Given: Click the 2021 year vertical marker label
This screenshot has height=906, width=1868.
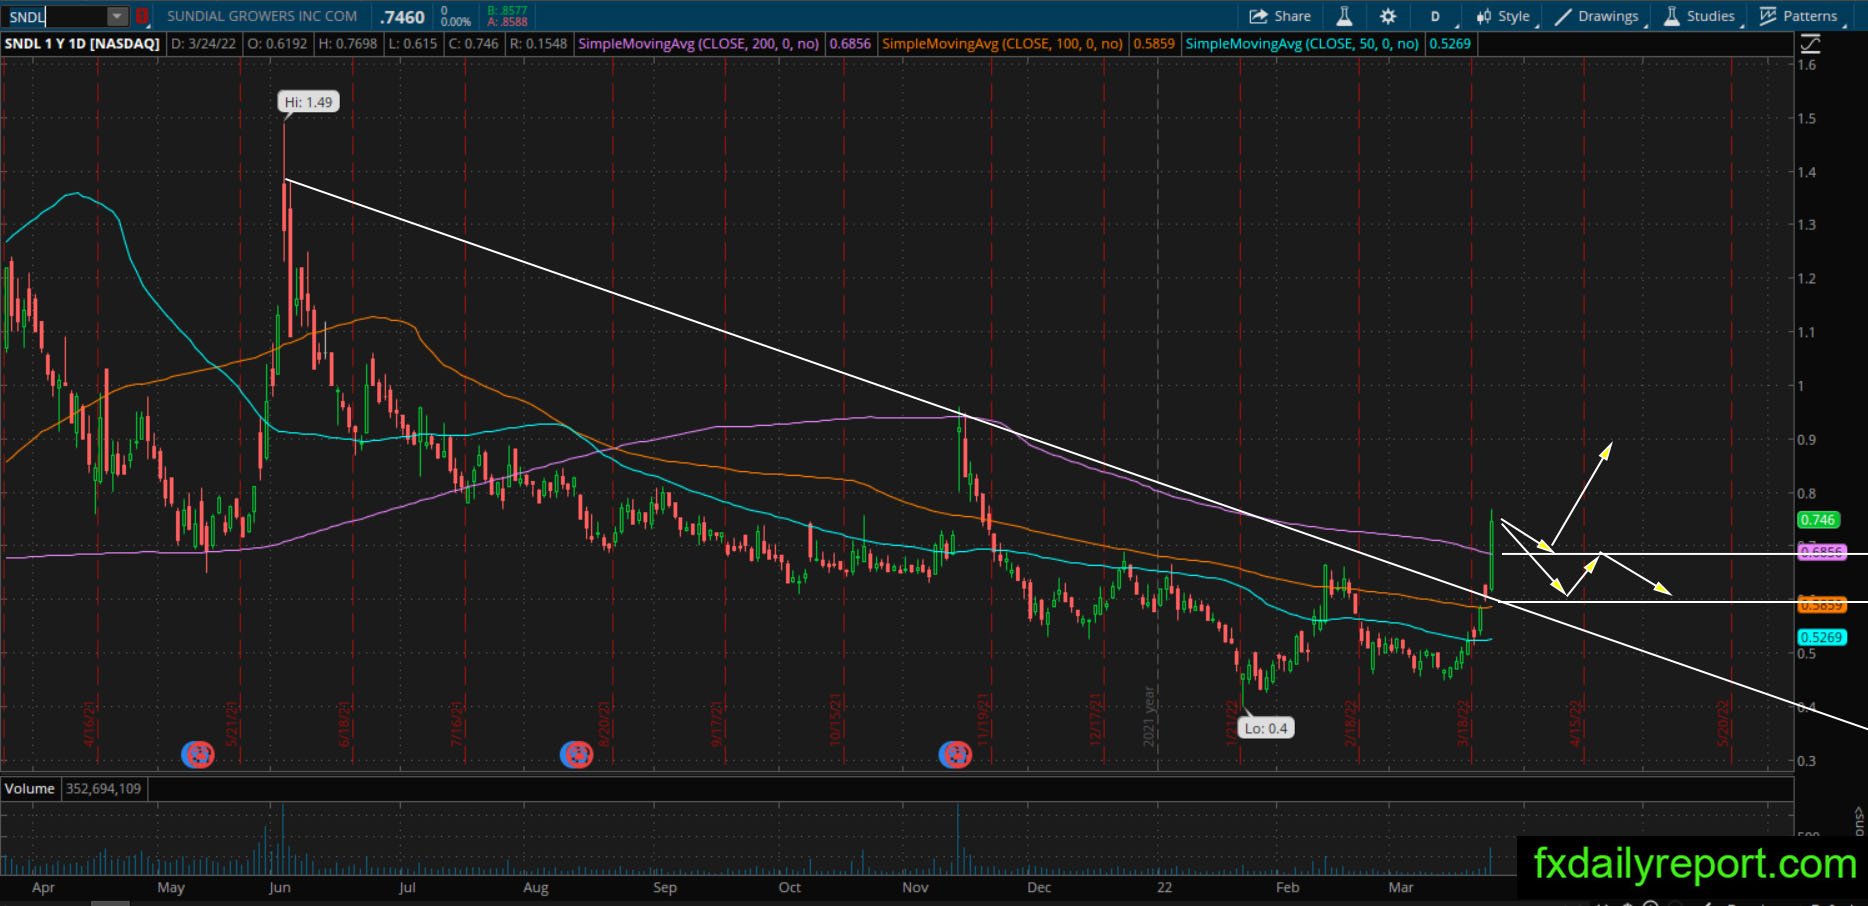Looking at the screenshot, I should [x=1149, y=715].
